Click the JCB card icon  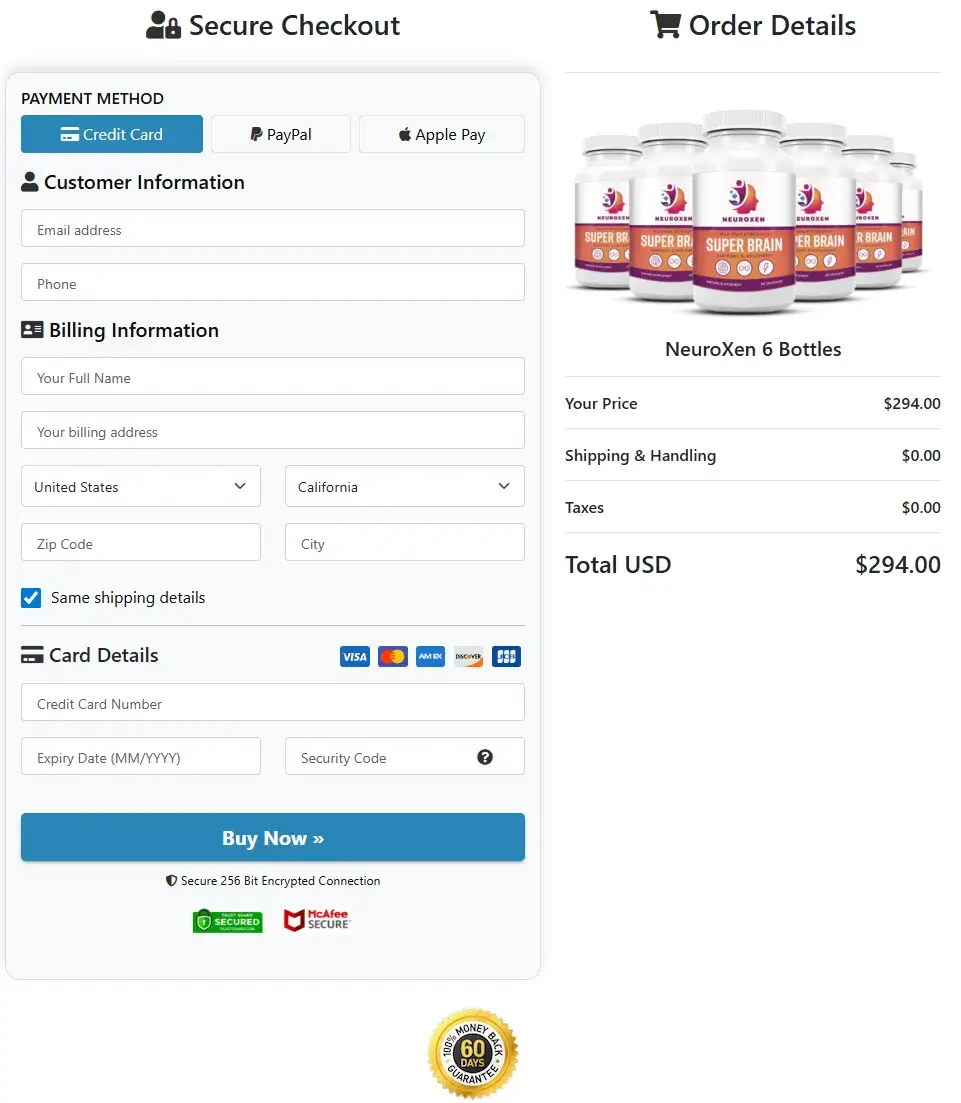click(506, 656)
